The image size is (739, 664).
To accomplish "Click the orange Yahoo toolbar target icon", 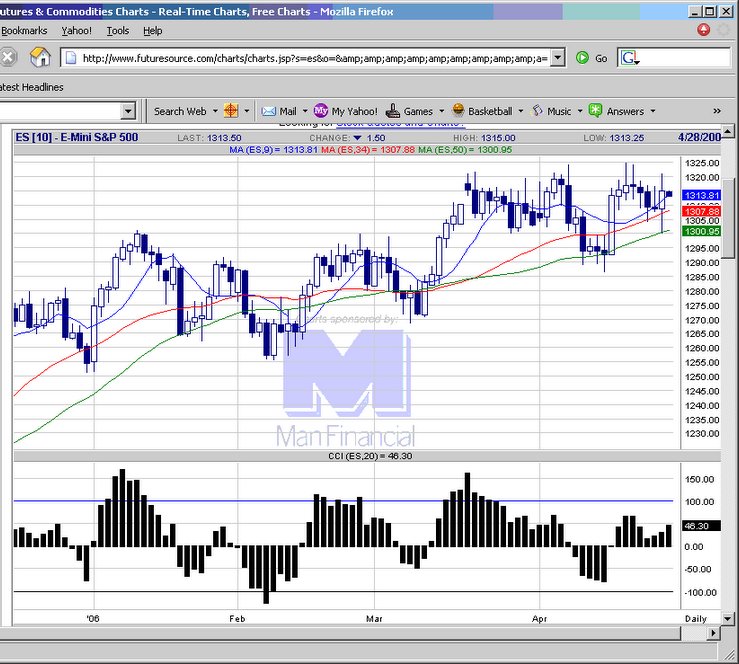I will (x=231, y=111).
